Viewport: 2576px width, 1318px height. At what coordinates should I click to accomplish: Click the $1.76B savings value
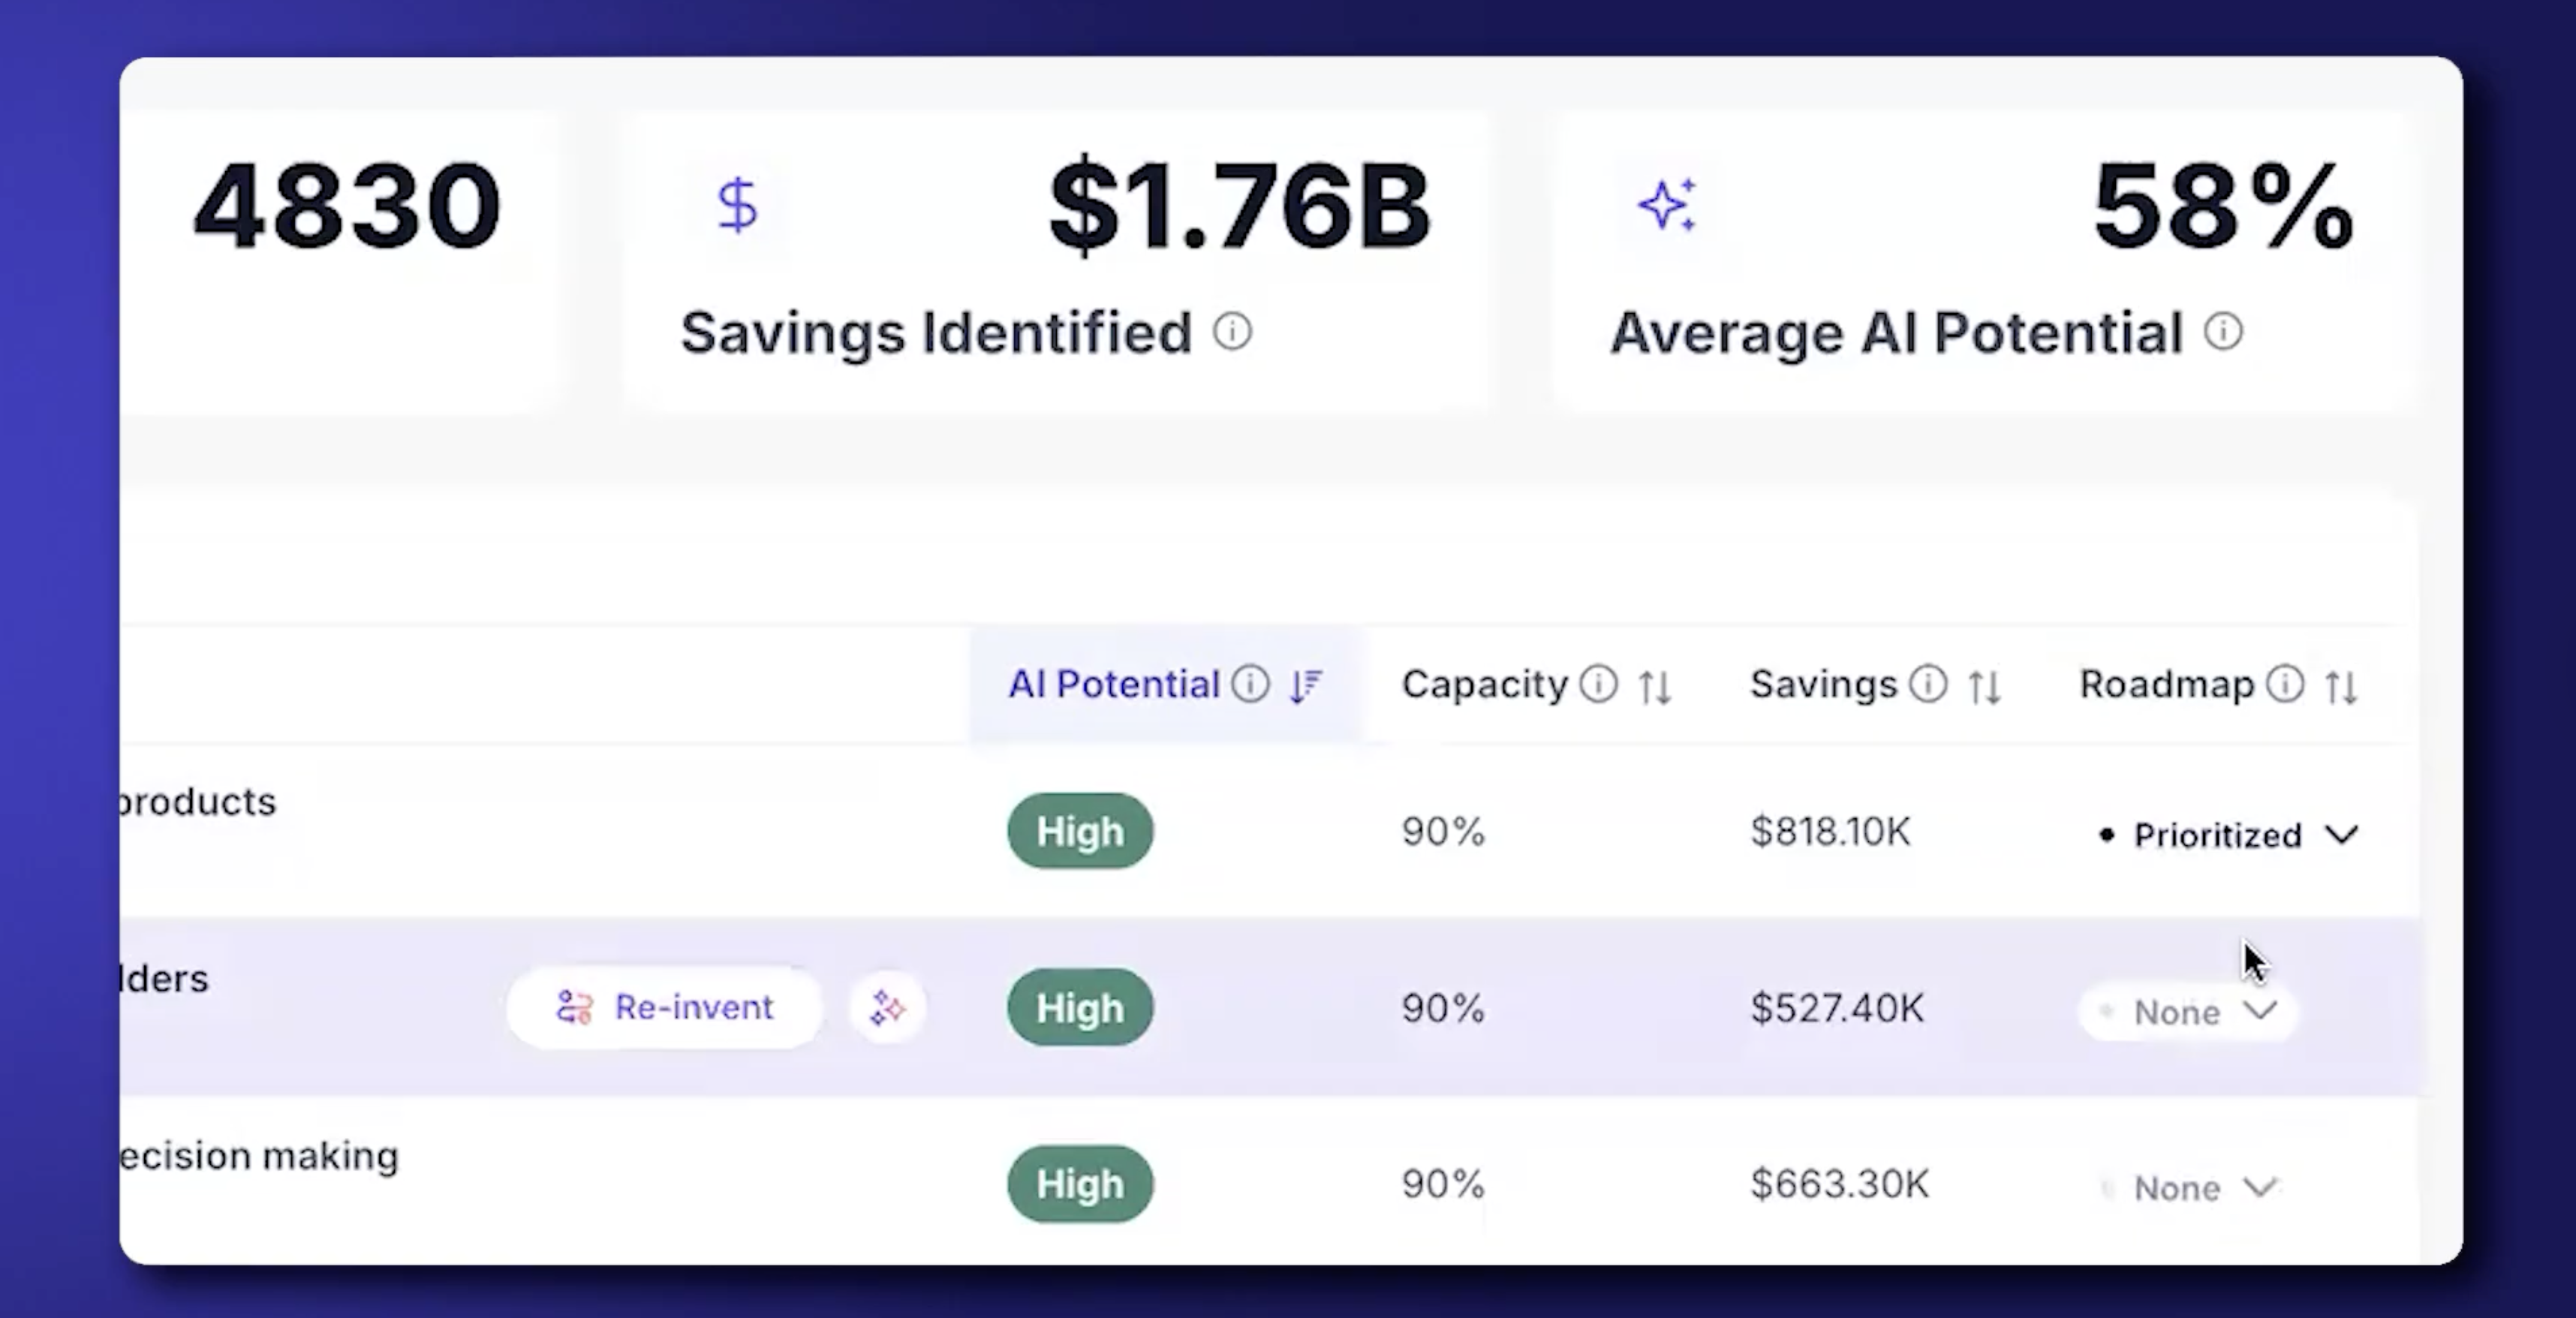coord(1239,207)
